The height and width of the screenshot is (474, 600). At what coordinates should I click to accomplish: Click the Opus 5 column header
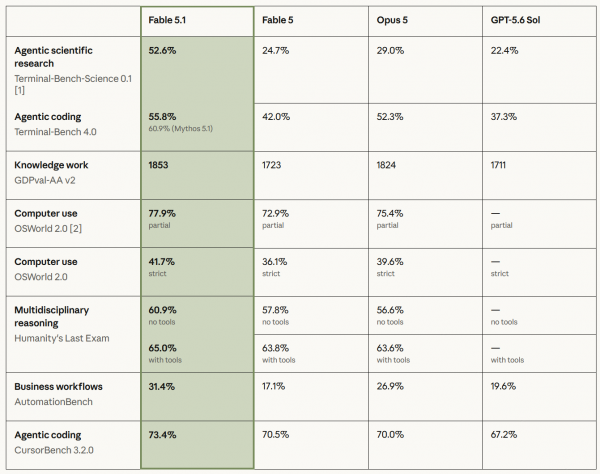[425, 21]
